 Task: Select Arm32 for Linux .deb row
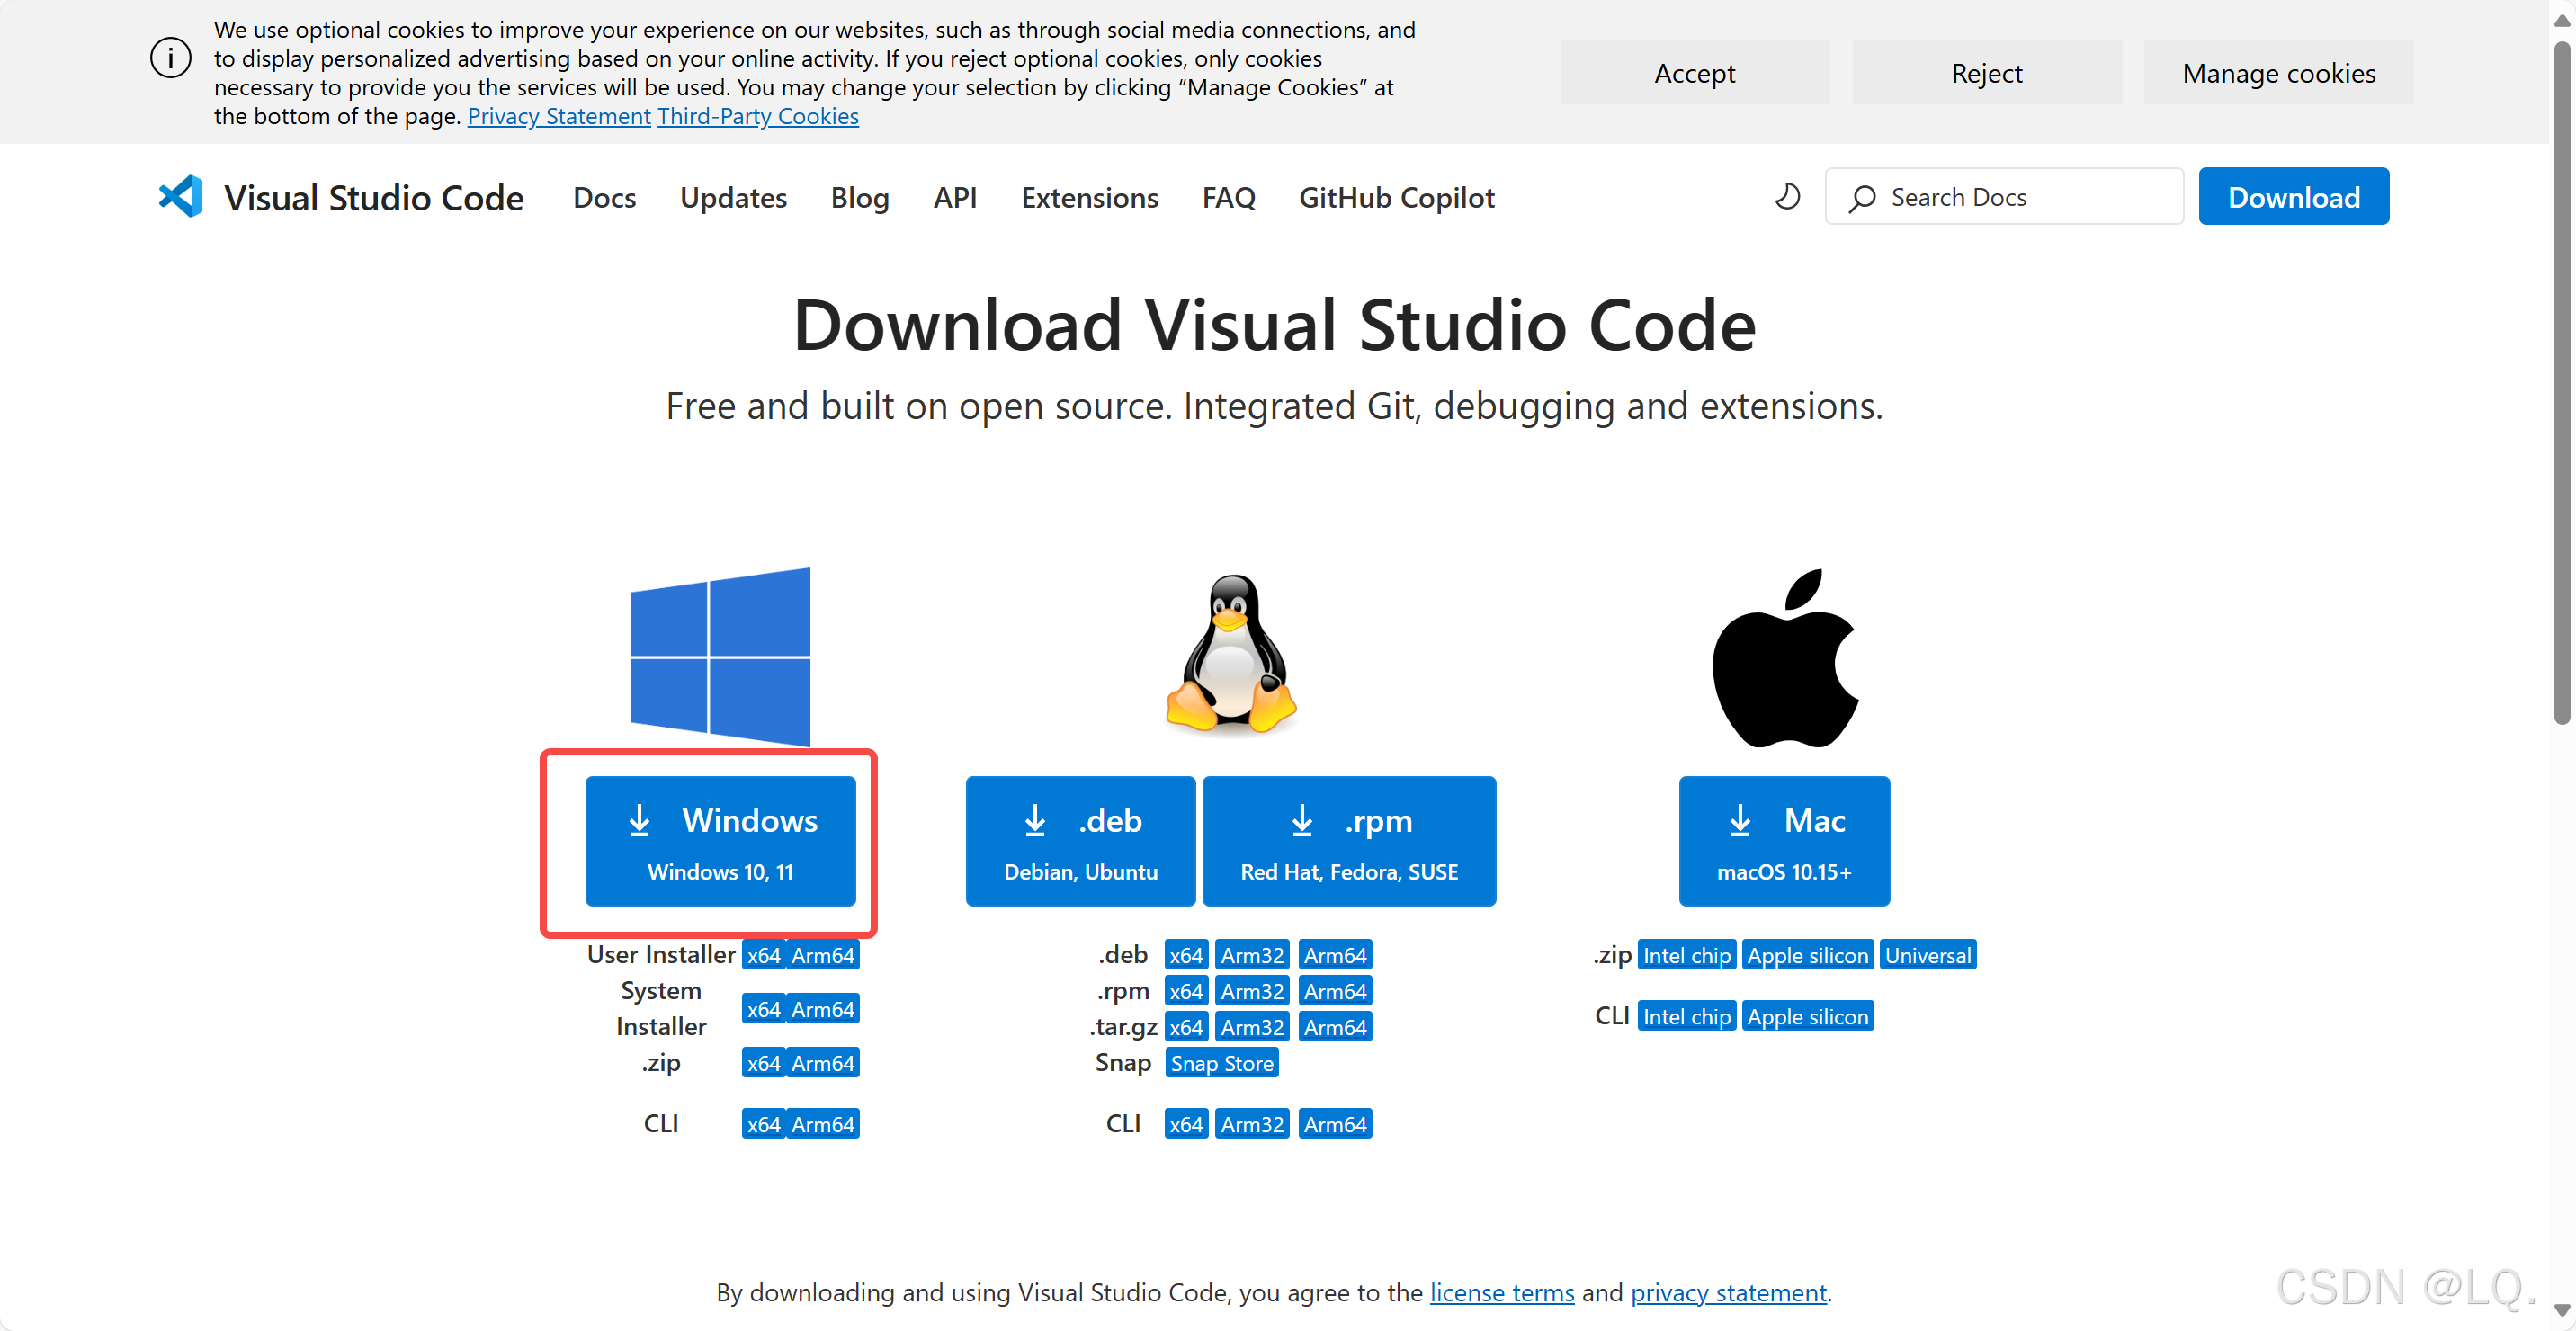(1252, 955)
